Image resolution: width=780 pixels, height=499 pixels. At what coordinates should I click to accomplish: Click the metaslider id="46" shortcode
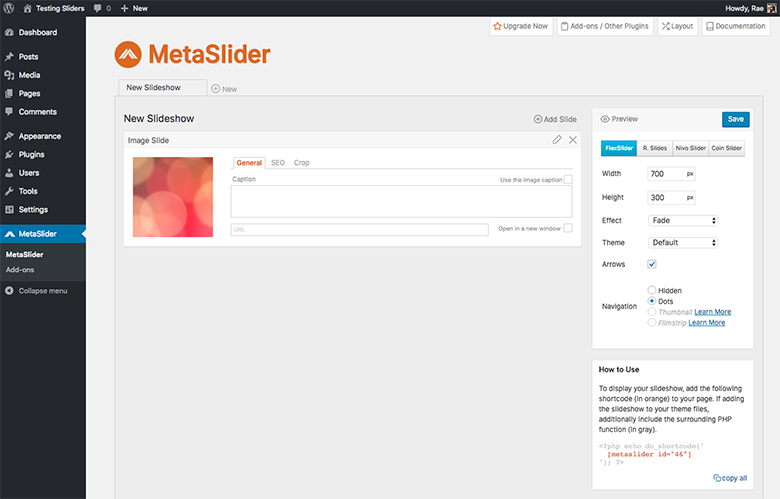(x=649, y=454)
